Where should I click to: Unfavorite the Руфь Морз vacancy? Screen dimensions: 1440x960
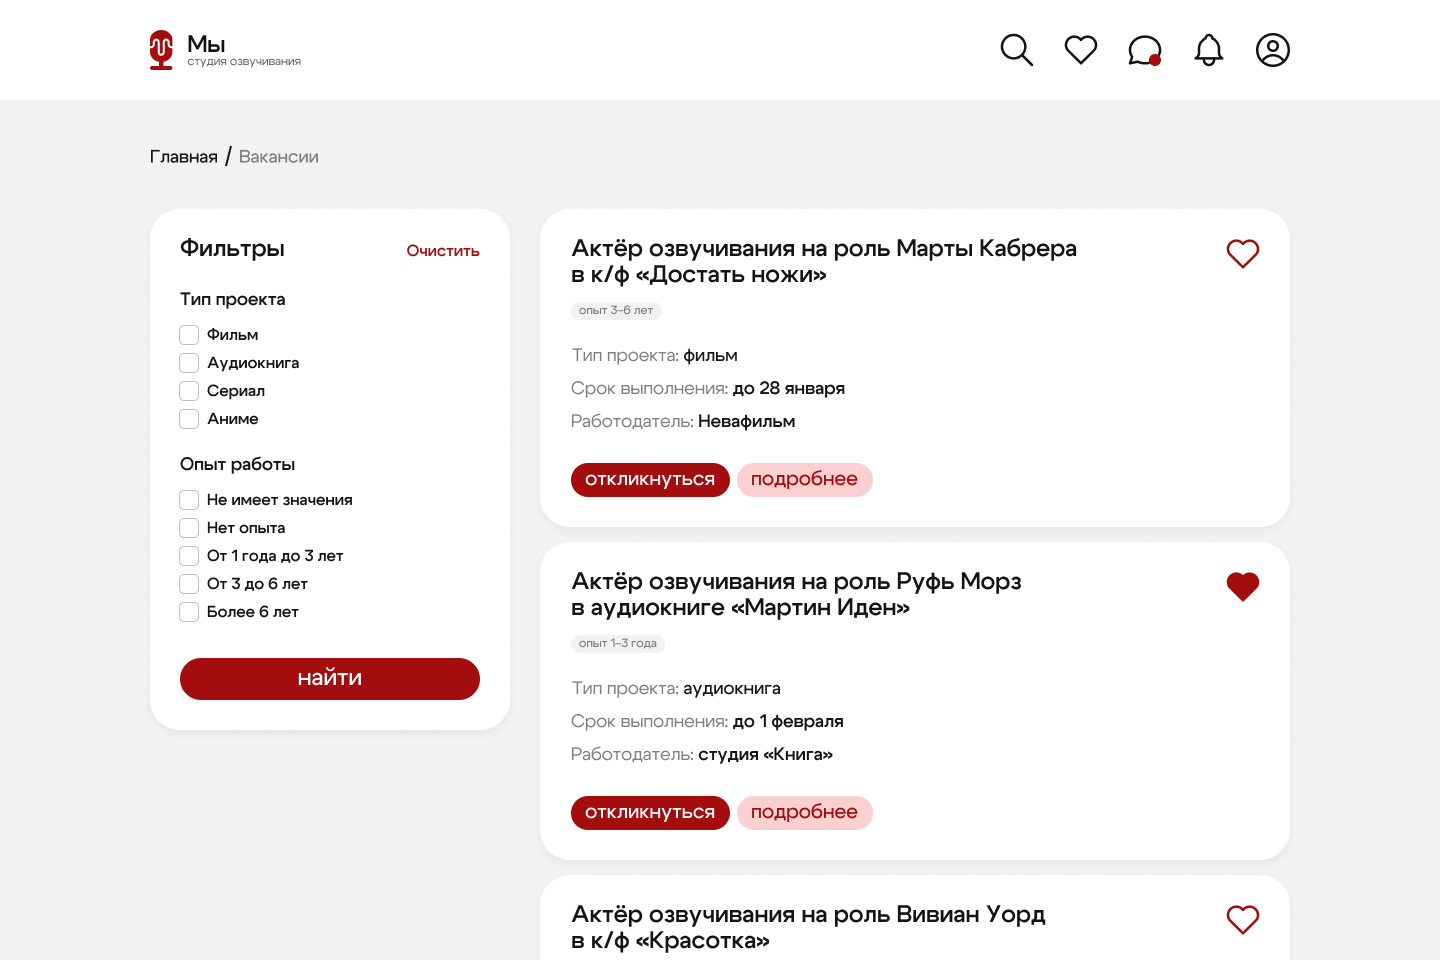point(1242,587)
